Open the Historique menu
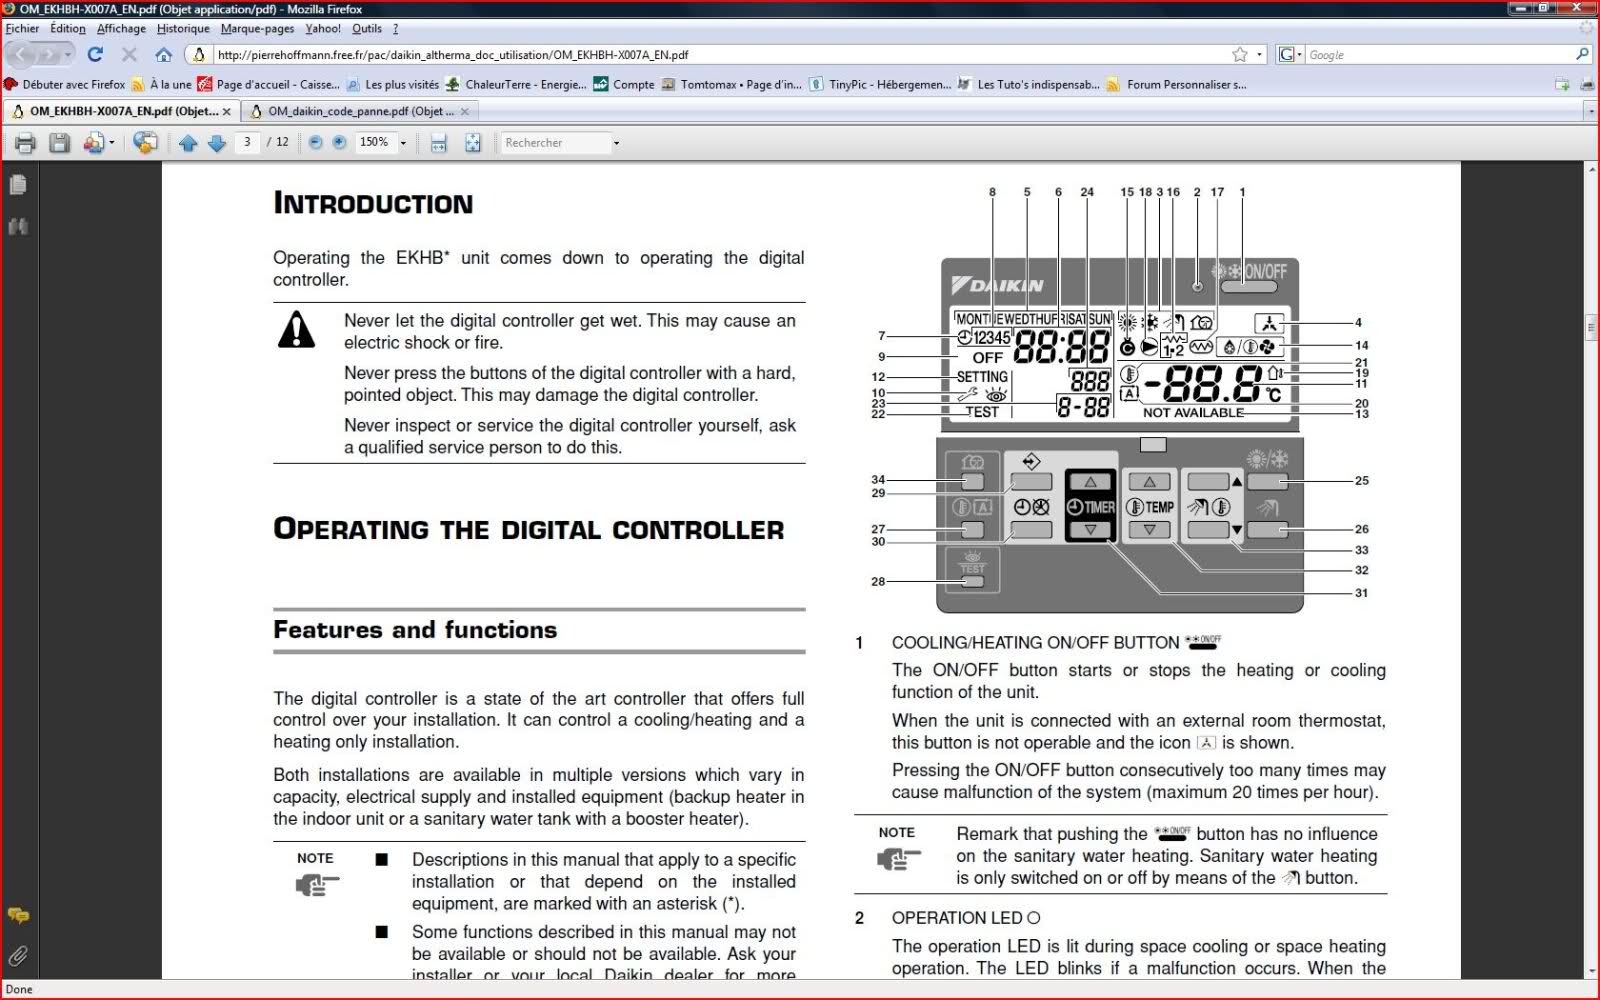The image size is (1600, 1000). pyautogui.click(x=183, y=29)
